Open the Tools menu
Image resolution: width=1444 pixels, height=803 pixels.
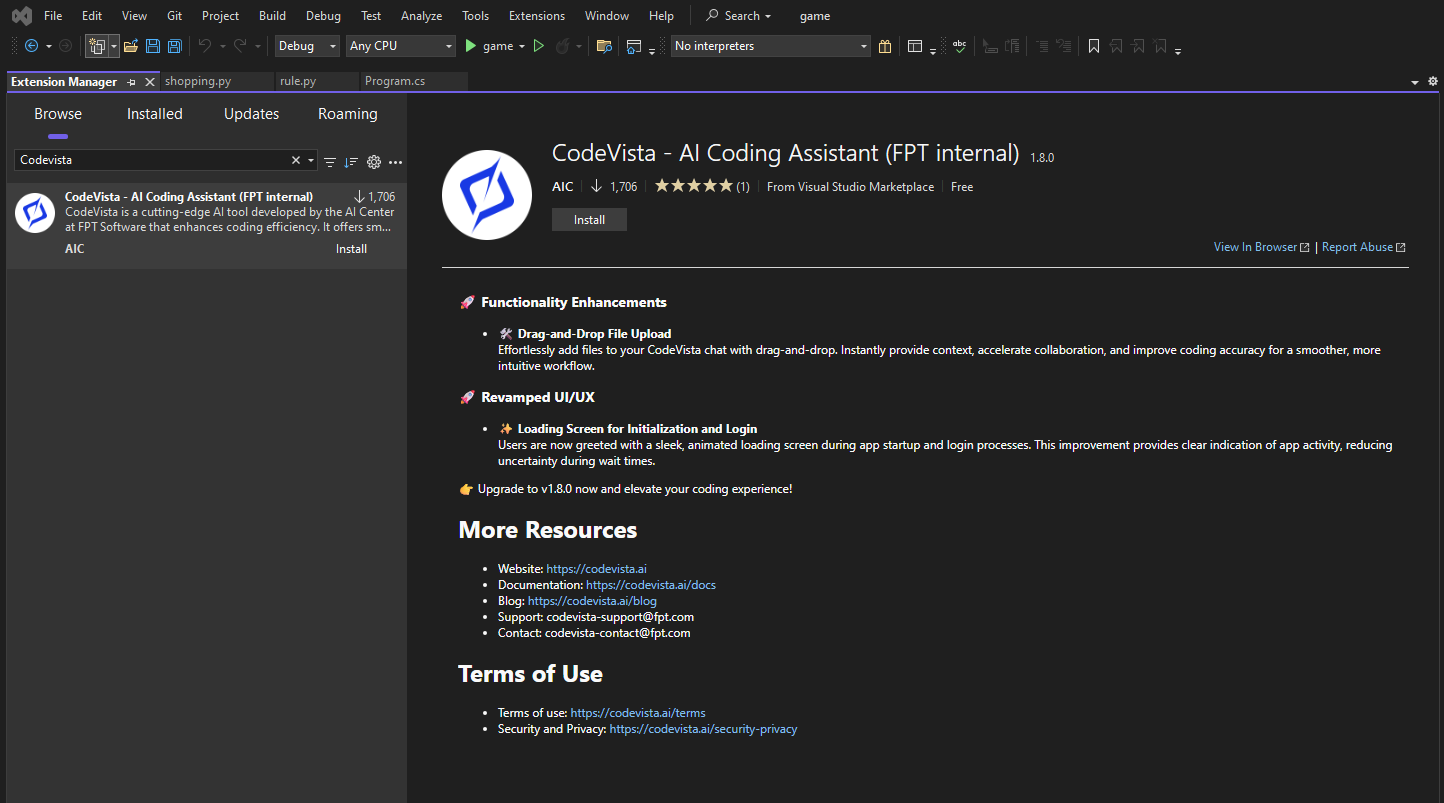click(x=476, y=16)
